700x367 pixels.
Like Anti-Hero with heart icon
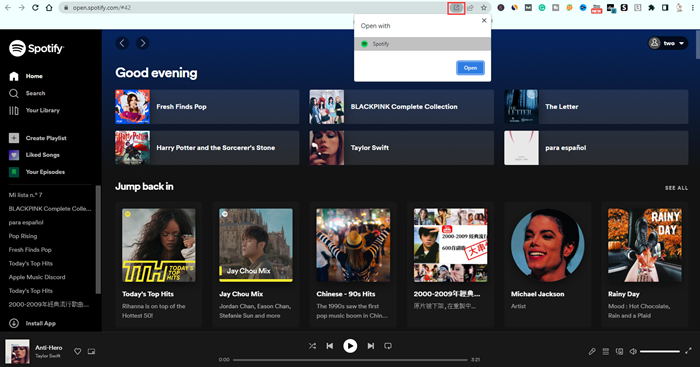(x=78, y=351)
